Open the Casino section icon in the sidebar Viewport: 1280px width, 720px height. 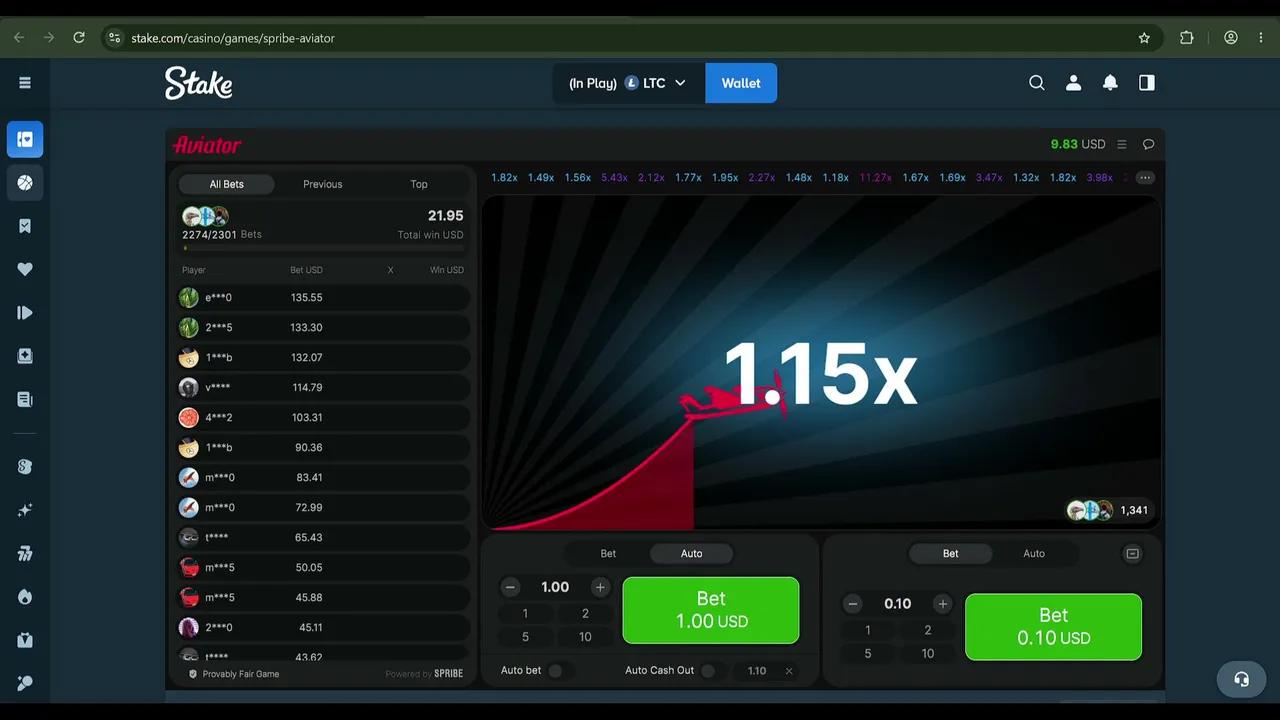[25, 140]
